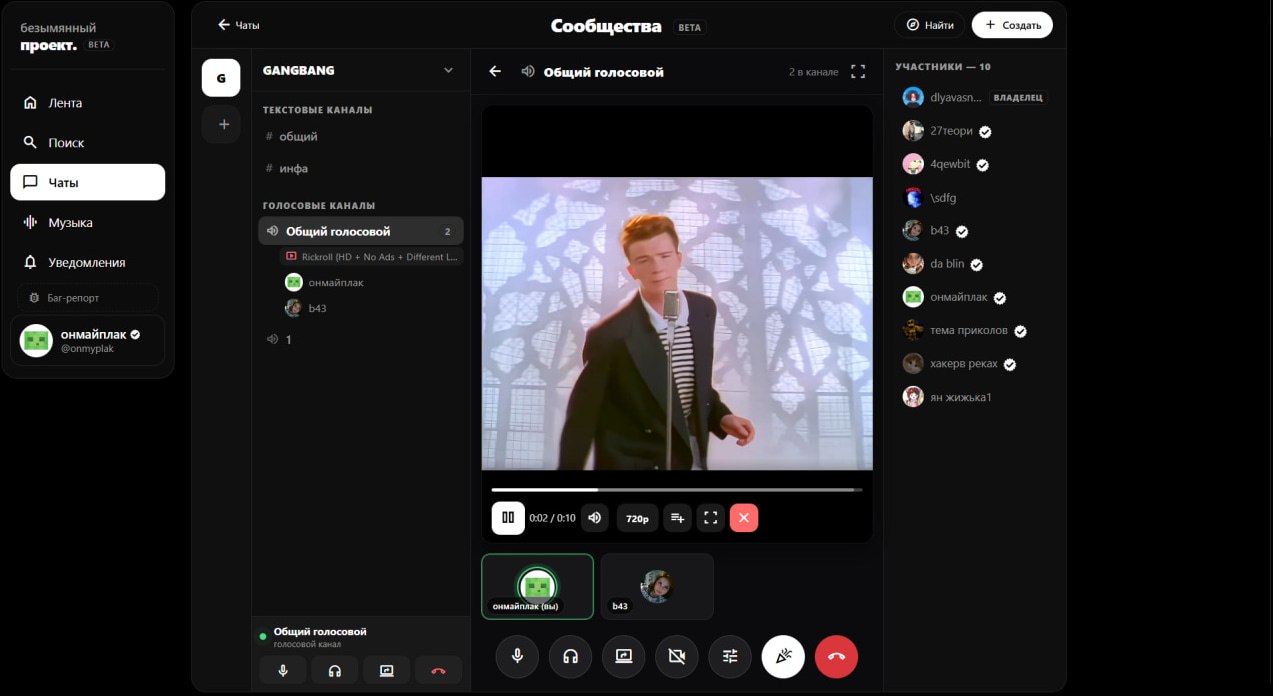Pause the video with the pause button
The width and height of the screenshot is (1273, 696).
click(508, 518)
